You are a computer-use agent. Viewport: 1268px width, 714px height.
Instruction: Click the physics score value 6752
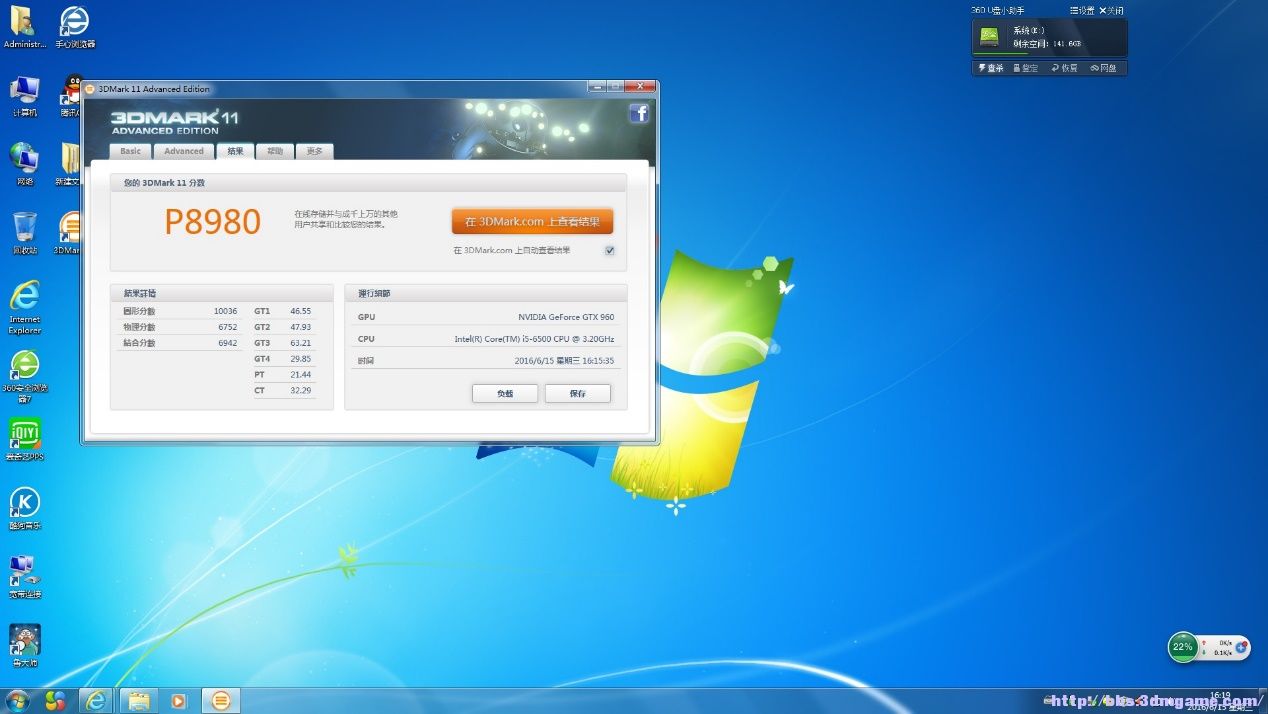pos(227,327)
